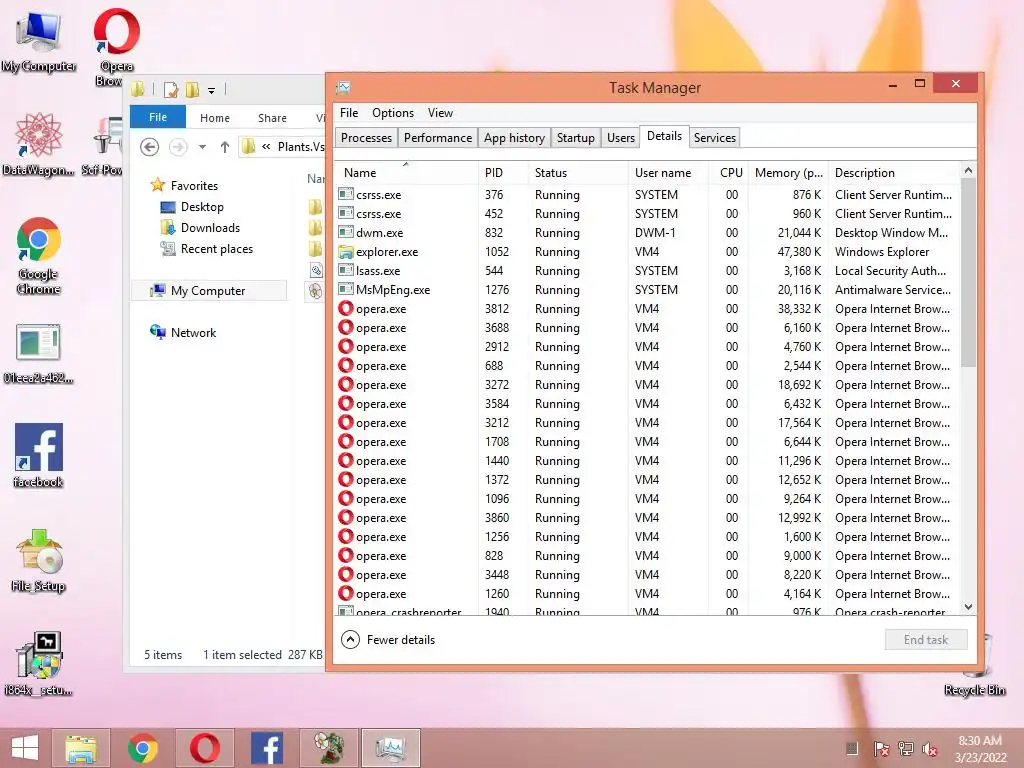Sort by the Status column header

[577, 172]
